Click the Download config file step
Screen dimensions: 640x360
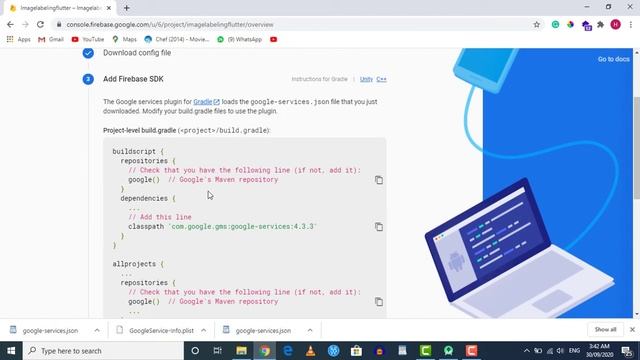coord(137,53)
